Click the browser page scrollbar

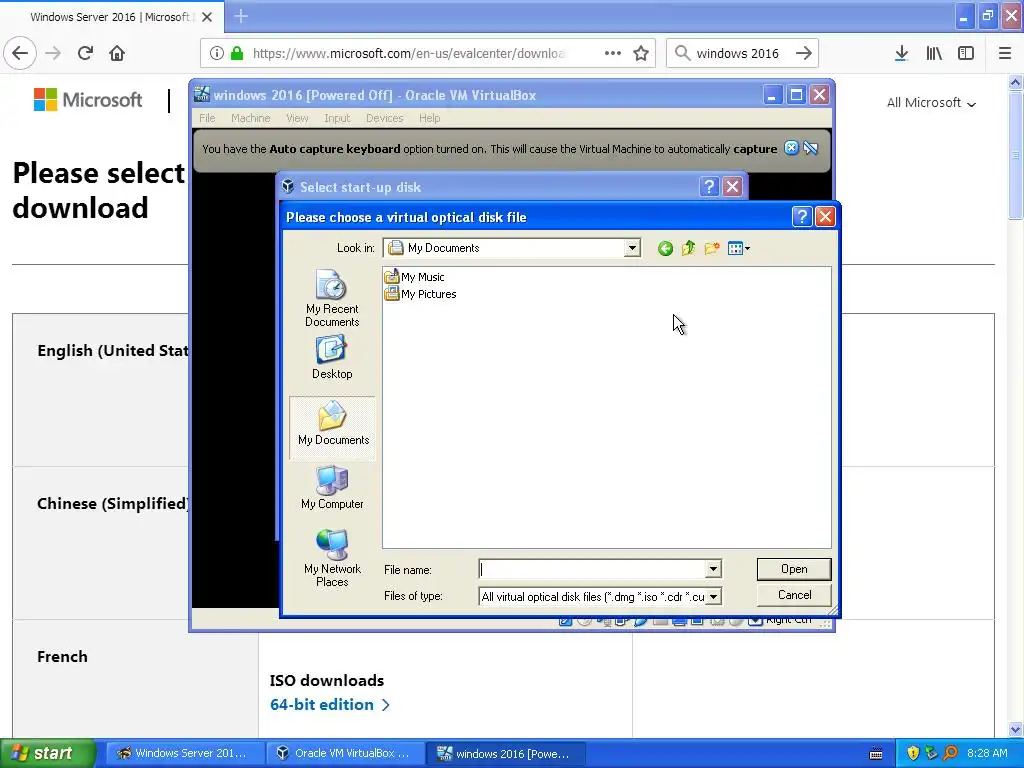point(1016,155)
